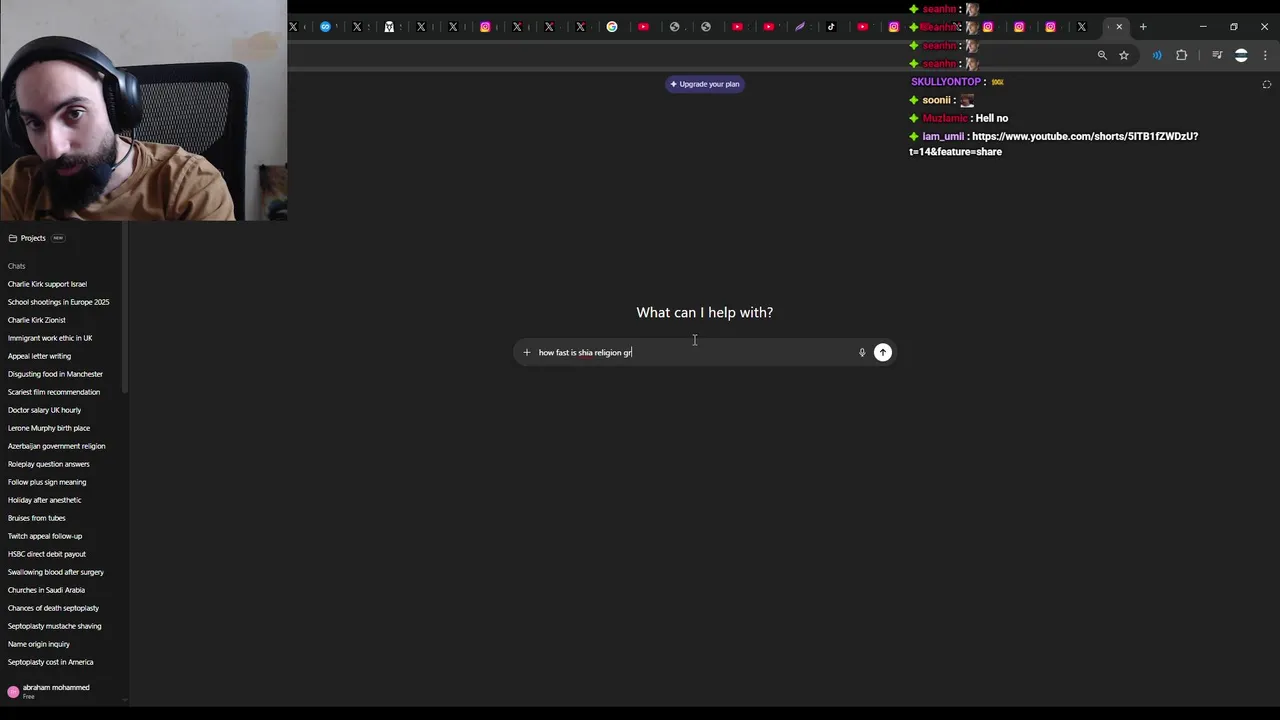
Task: Click Muzlamic's 'Hell no' chat message
Action: 991,118
